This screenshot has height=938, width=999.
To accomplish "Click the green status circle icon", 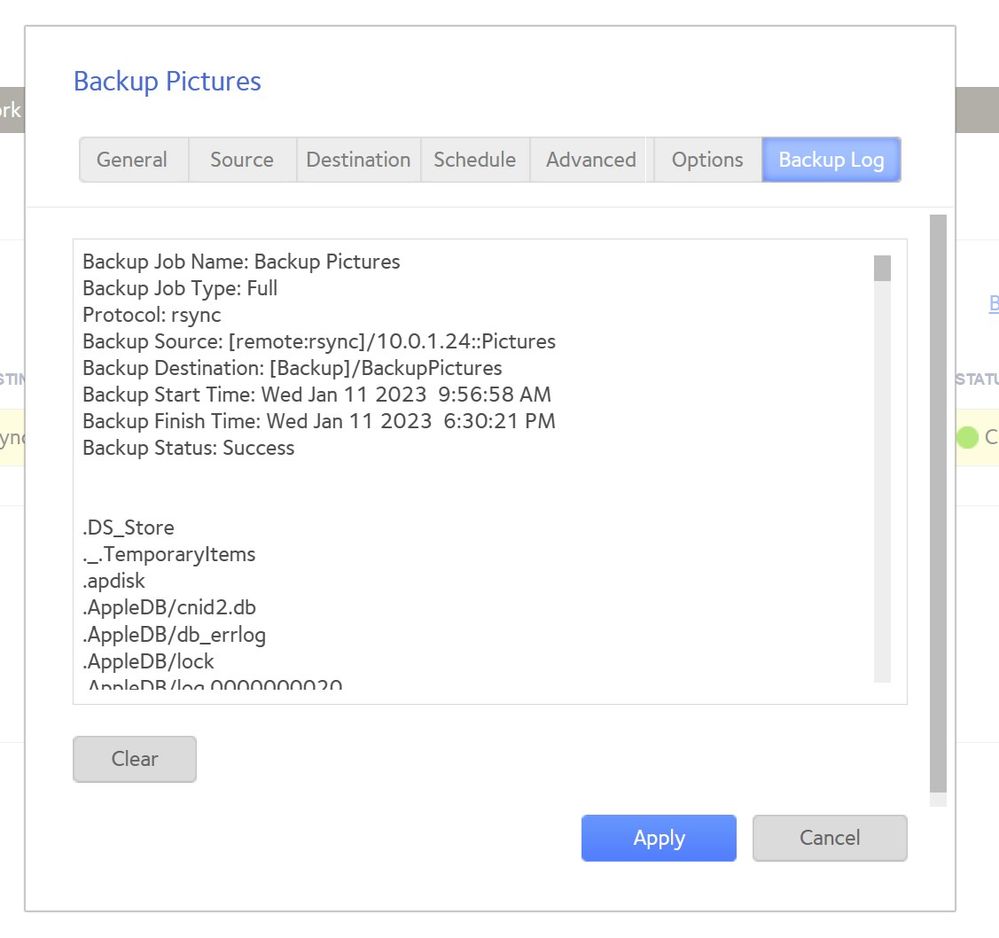I will (967, 437).
